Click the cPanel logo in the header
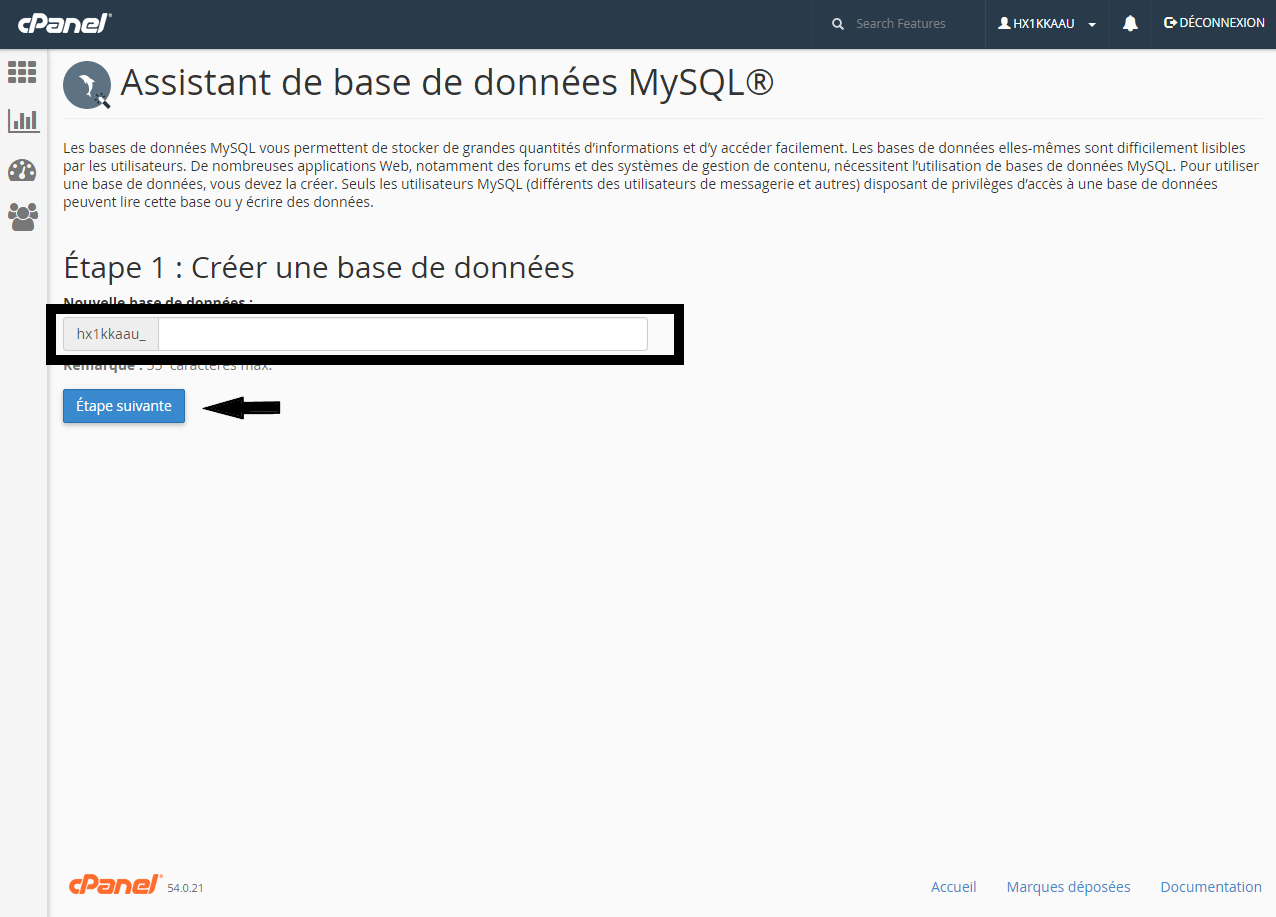The image size is (1276, 917). coord(65,23)
